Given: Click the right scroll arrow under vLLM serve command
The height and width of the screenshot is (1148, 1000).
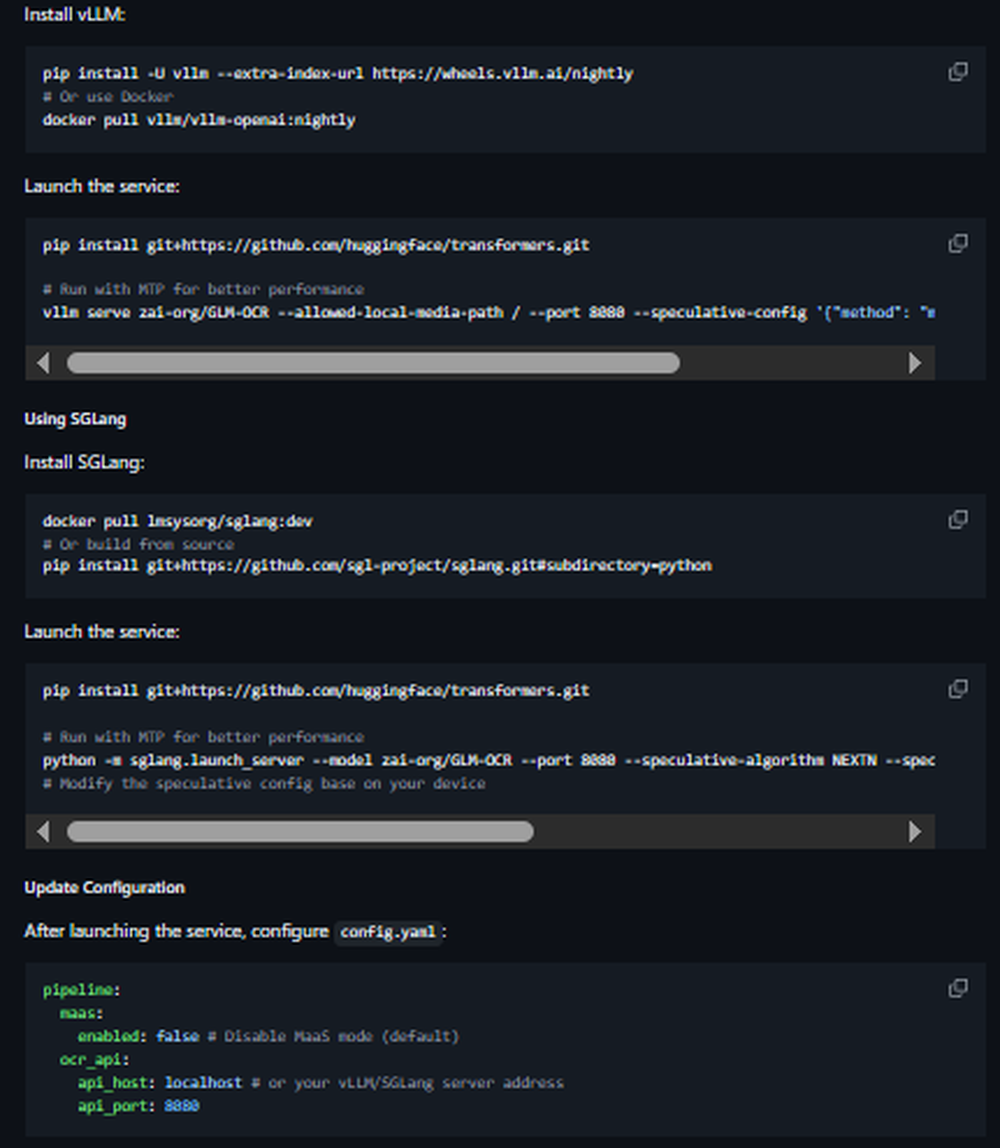Looking at the screenshot, I should 916,363.
